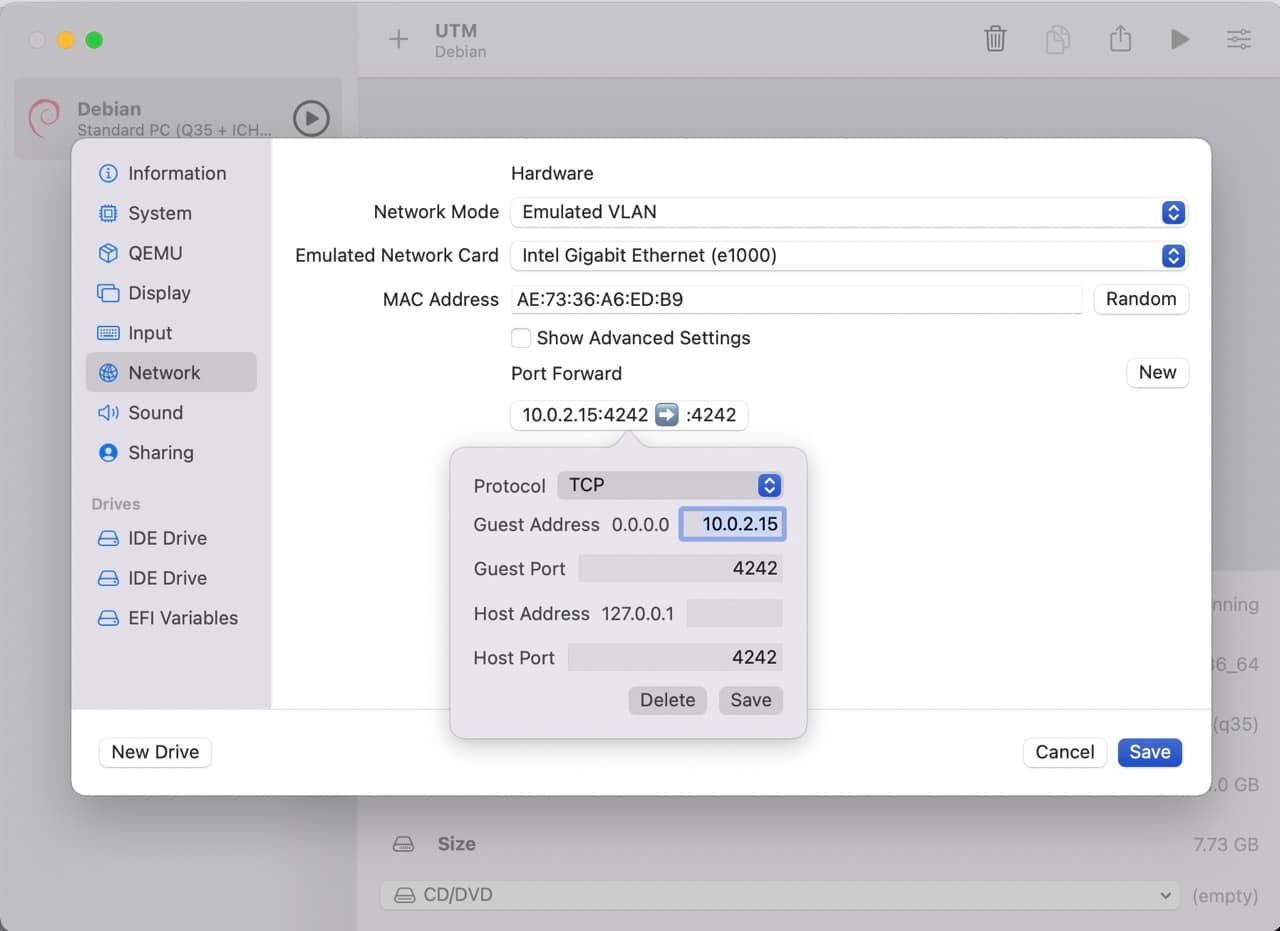This screenshot has height=931, width=1280.
Task: Click the trash delete icon in toolbar
Action: pyautogui.click(x=995, y=39)
